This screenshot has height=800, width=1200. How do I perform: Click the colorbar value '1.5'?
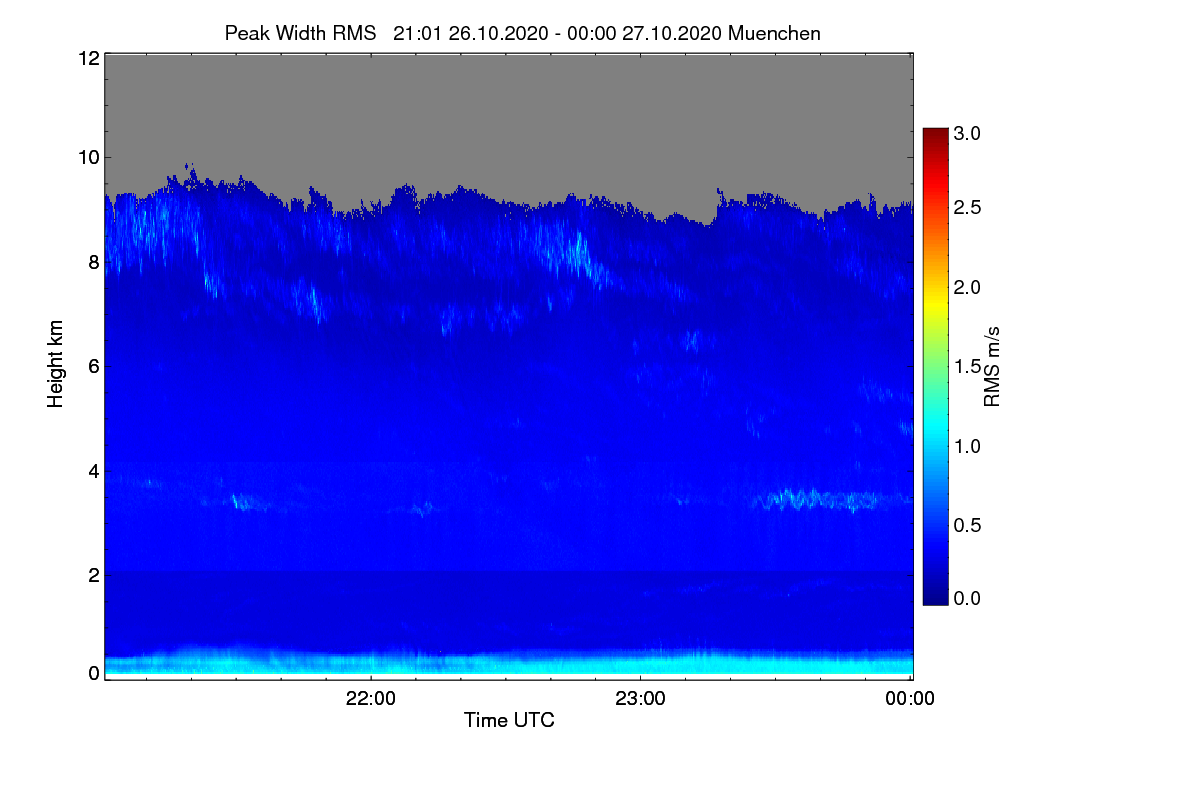coord(965,367)
